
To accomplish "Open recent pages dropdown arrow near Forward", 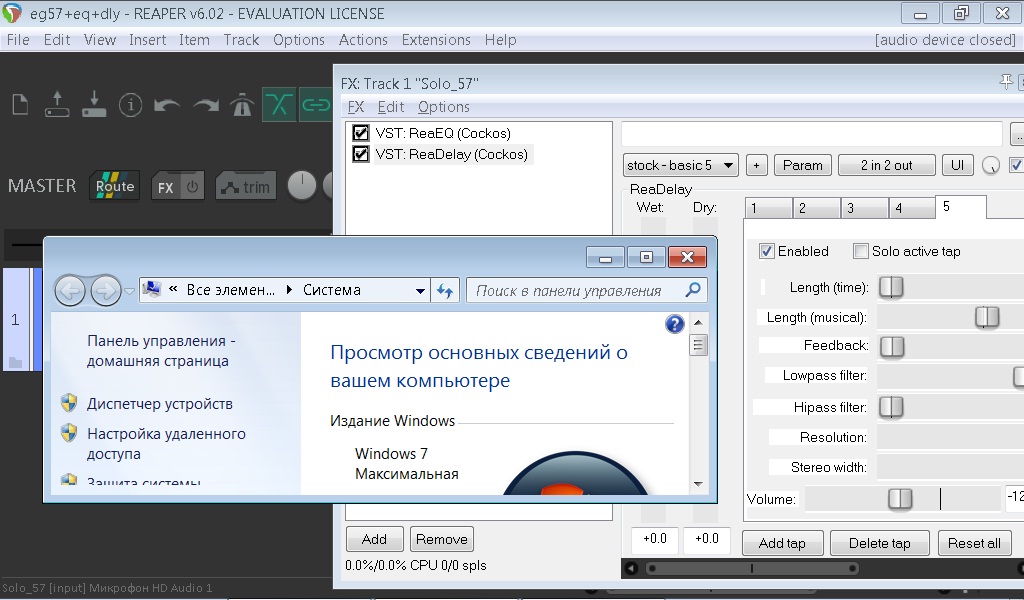I will click(x=129, y=291).
